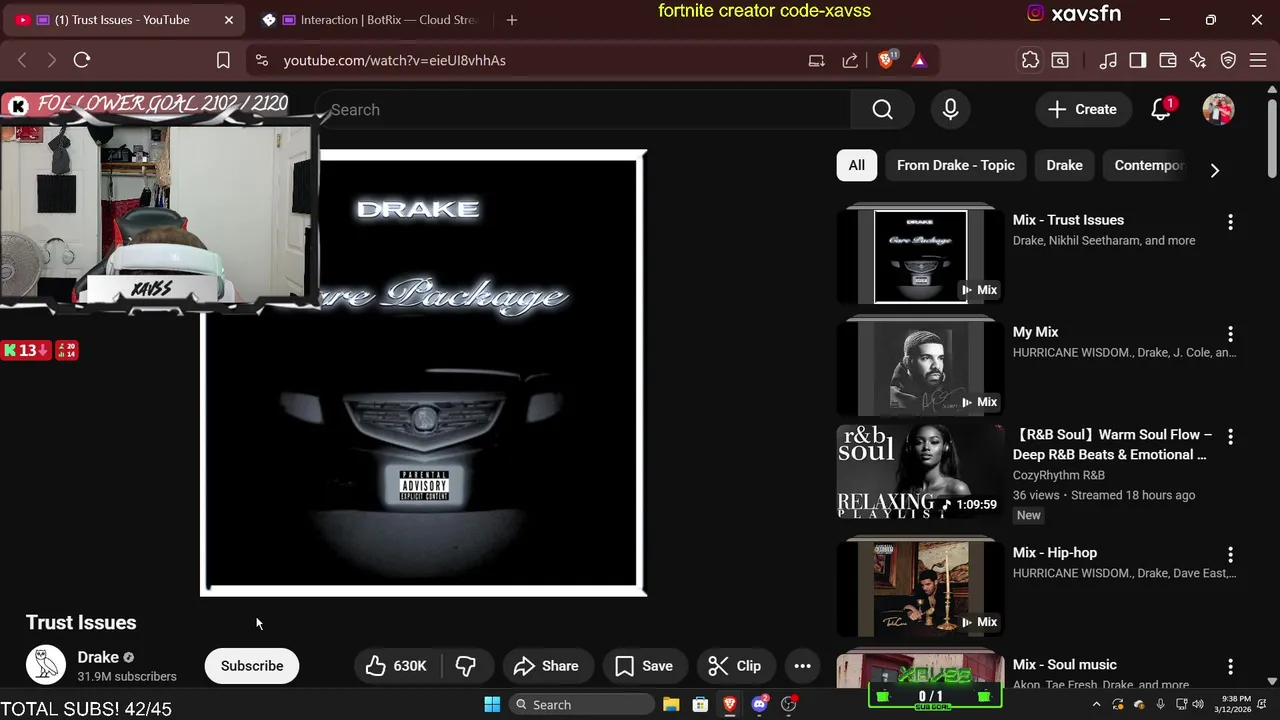Image resolution: width=1280 pixels, height=720 pixels.
Task: Open OBS Studio from the taskbar
Action: [x=789, y=705]
